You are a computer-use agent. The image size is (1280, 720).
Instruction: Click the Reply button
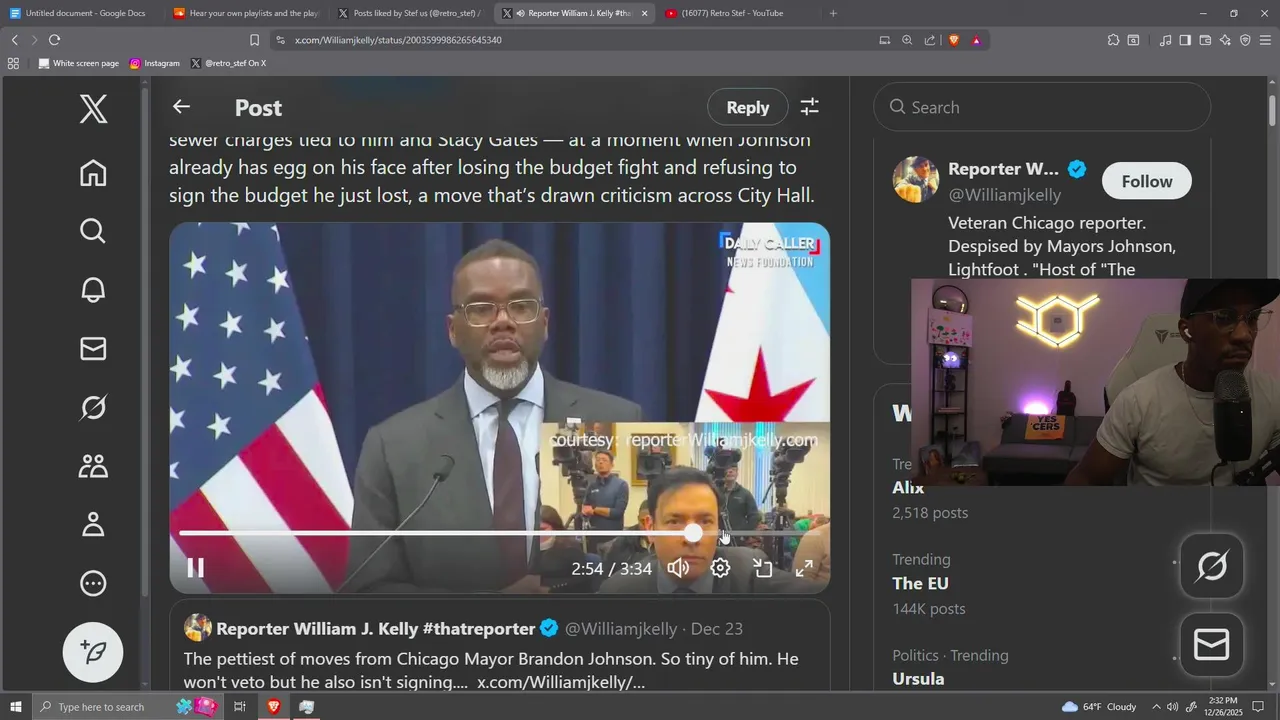coord(748,107)
